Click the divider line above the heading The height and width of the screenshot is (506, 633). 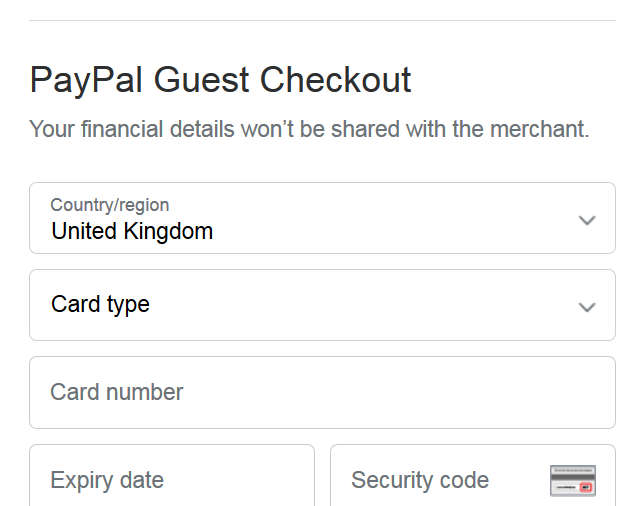(322, 20)
